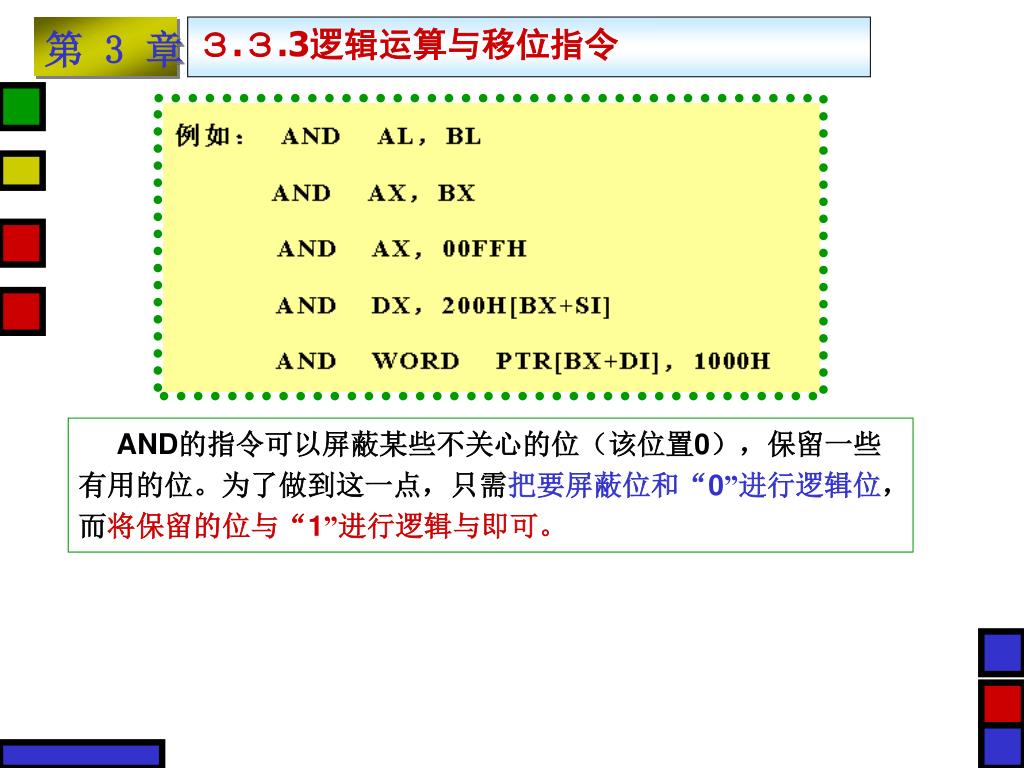Click the blue bar at bottom left
The width and height of the screenshot is (1024, 768).
82,754
